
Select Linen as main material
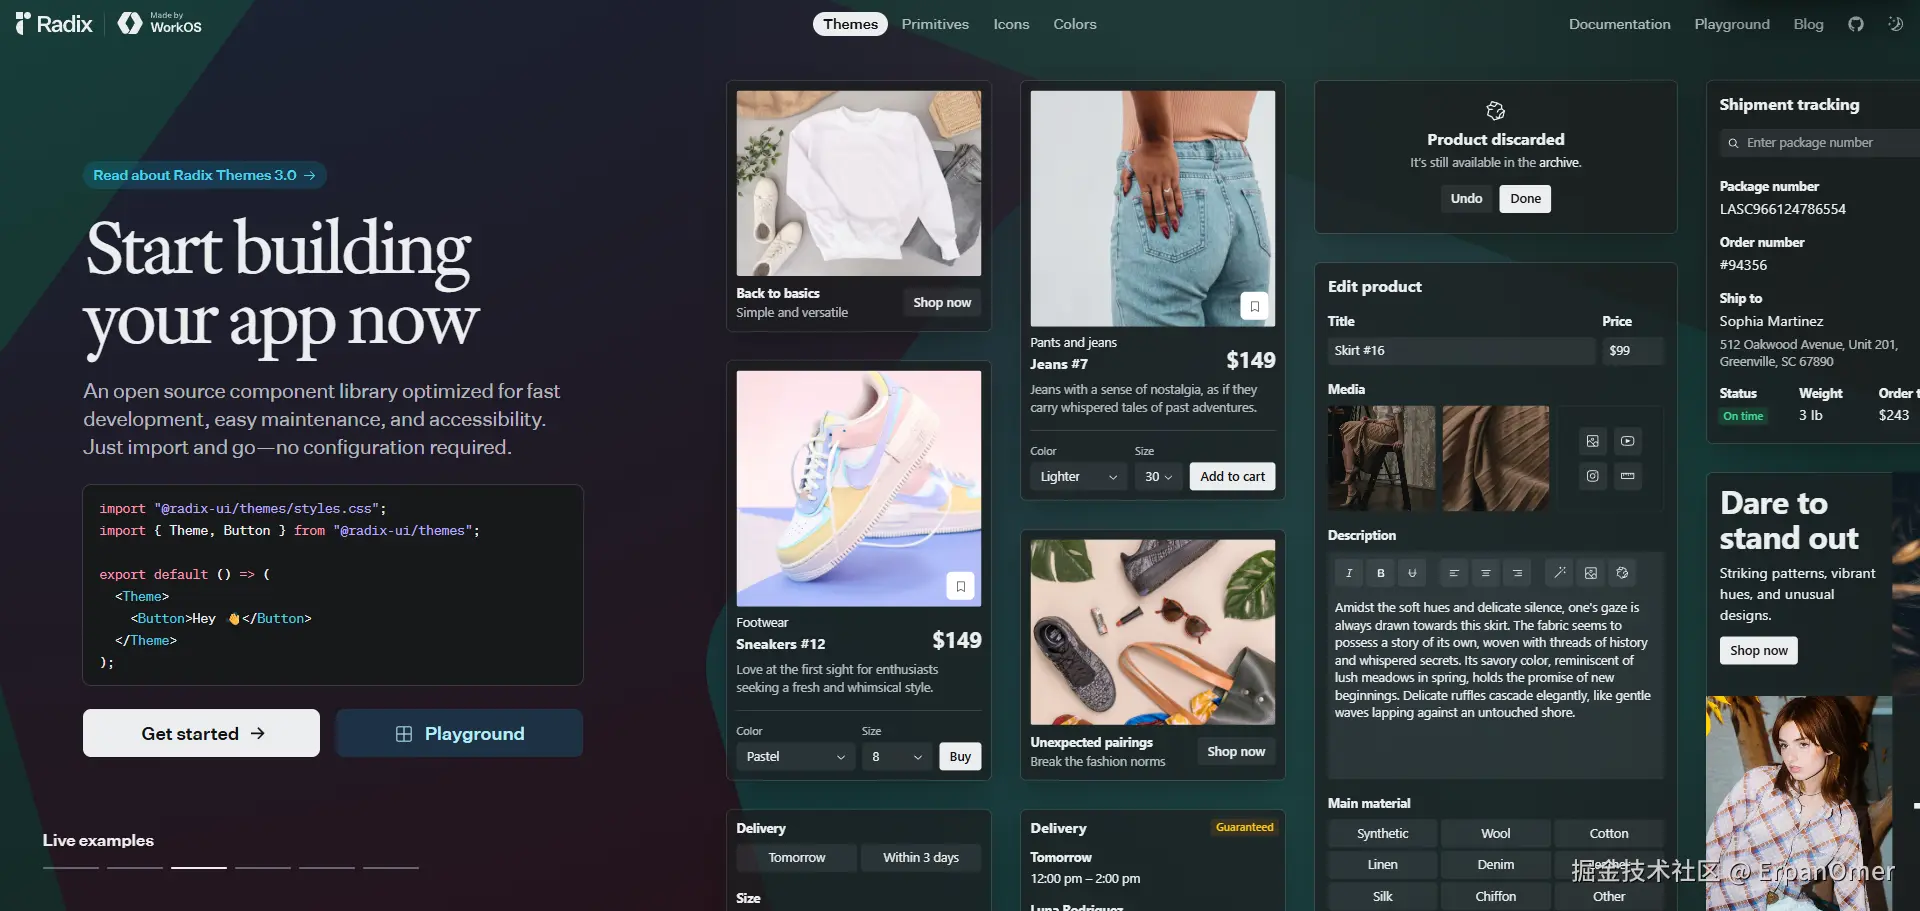(x=1383, y=864)
